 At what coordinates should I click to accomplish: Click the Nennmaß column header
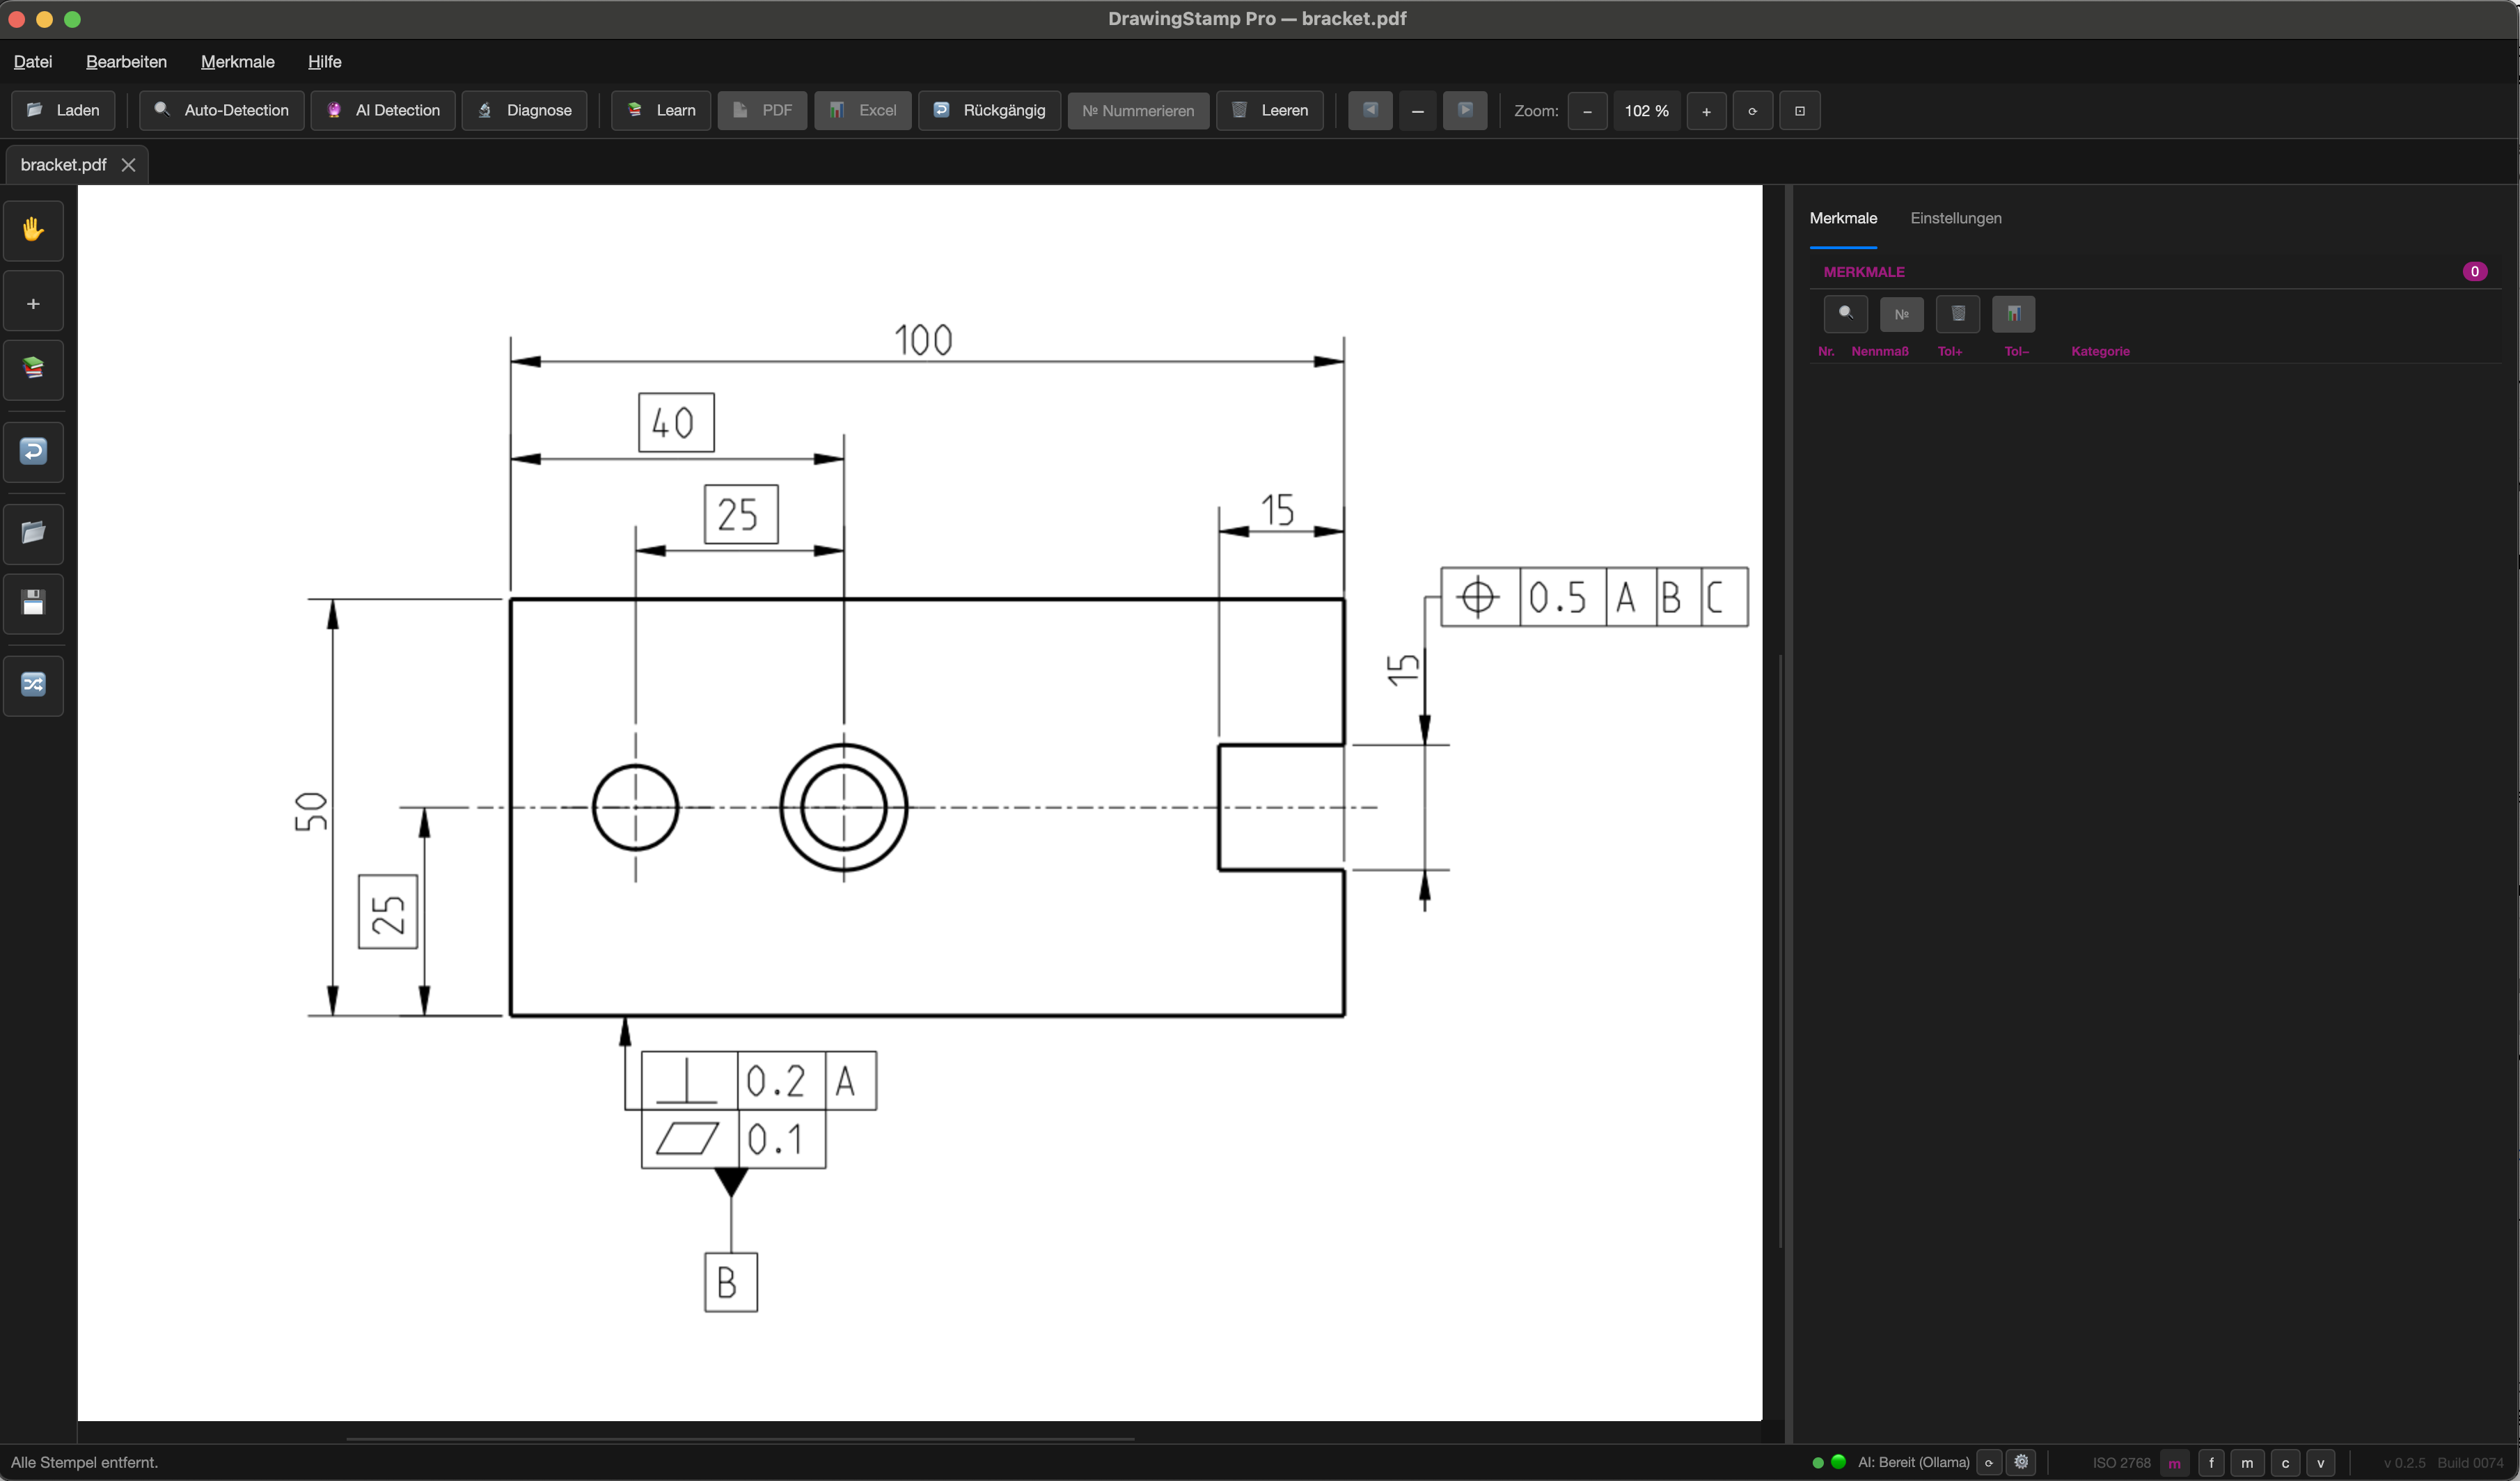tap(1880, 351)
